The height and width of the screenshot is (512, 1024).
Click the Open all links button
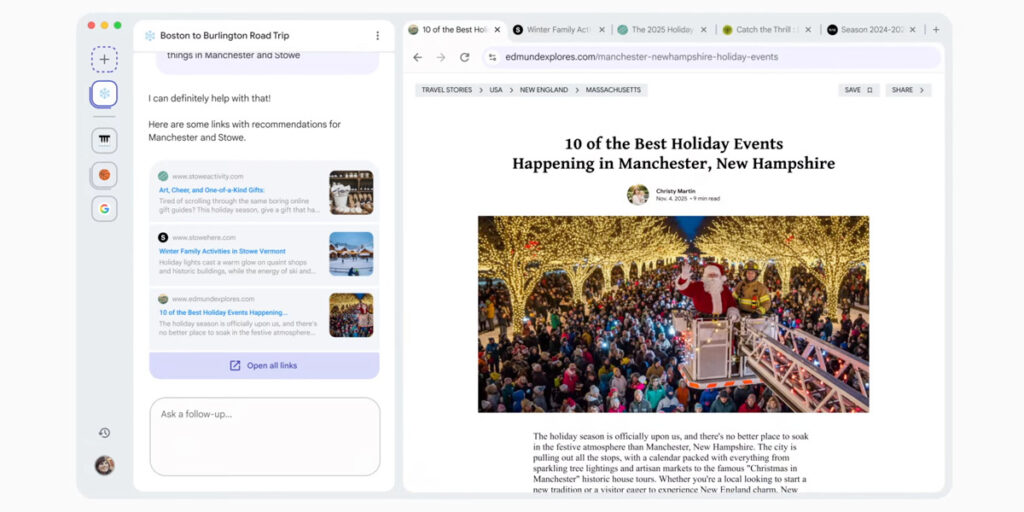[x=264, y=366]
